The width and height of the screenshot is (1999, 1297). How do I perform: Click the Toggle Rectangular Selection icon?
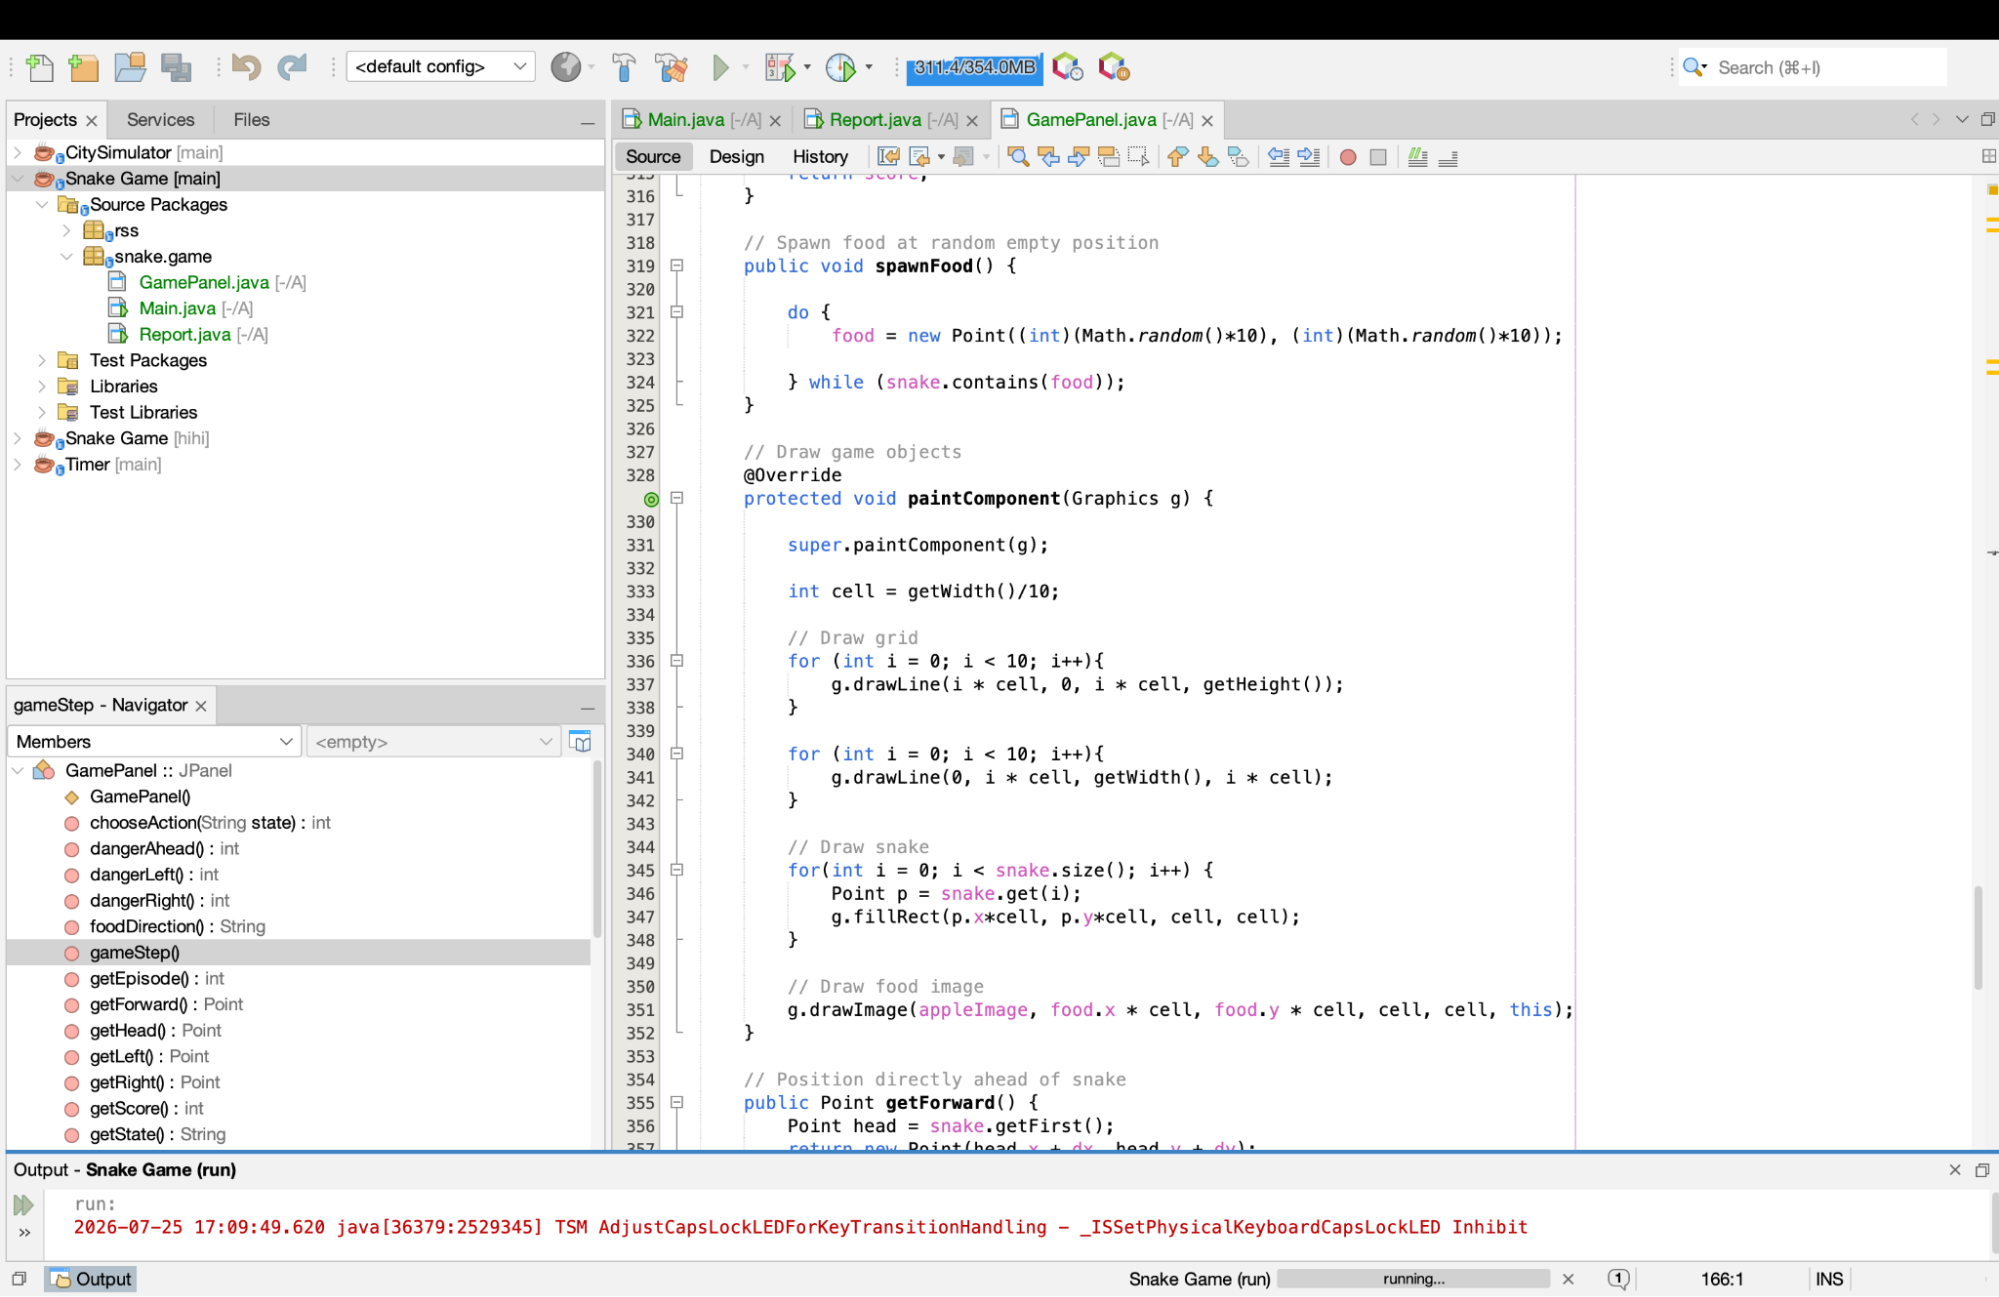(1138, 156)
